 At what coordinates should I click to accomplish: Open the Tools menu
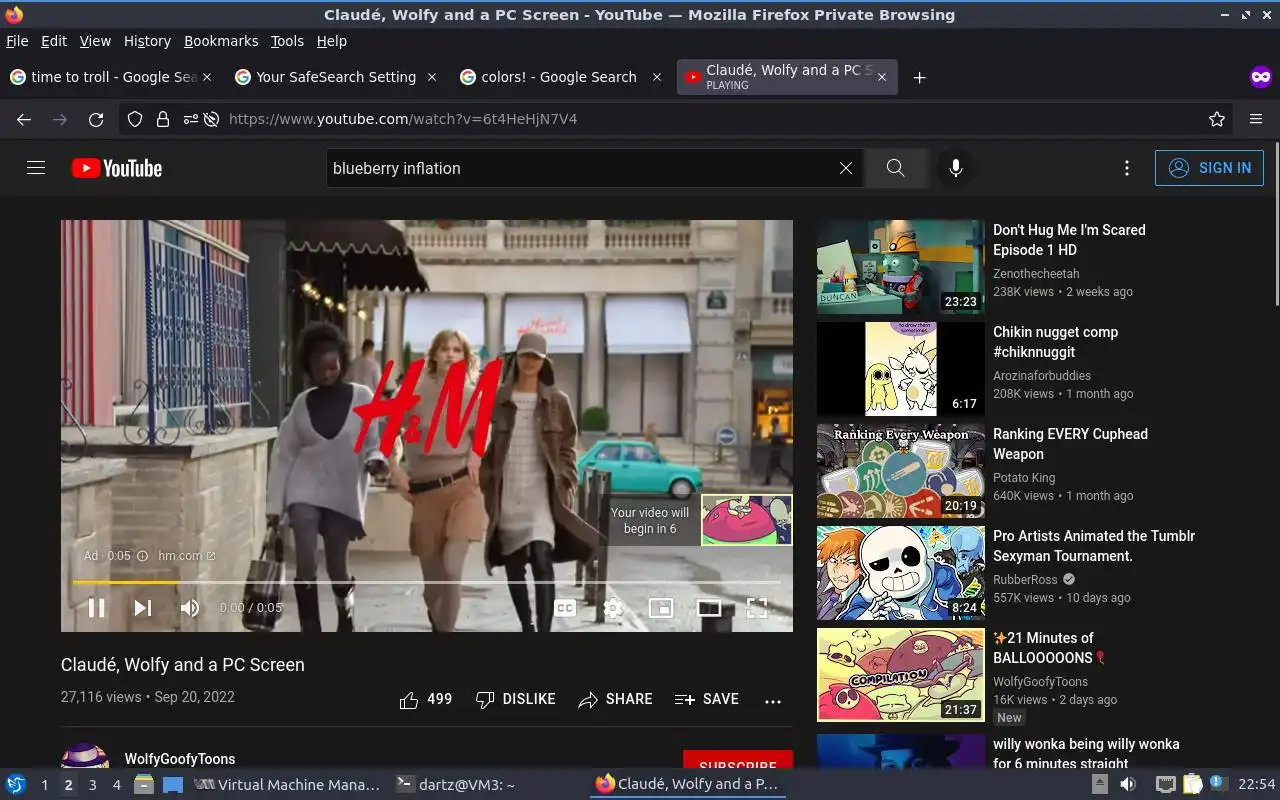(287, 41)
